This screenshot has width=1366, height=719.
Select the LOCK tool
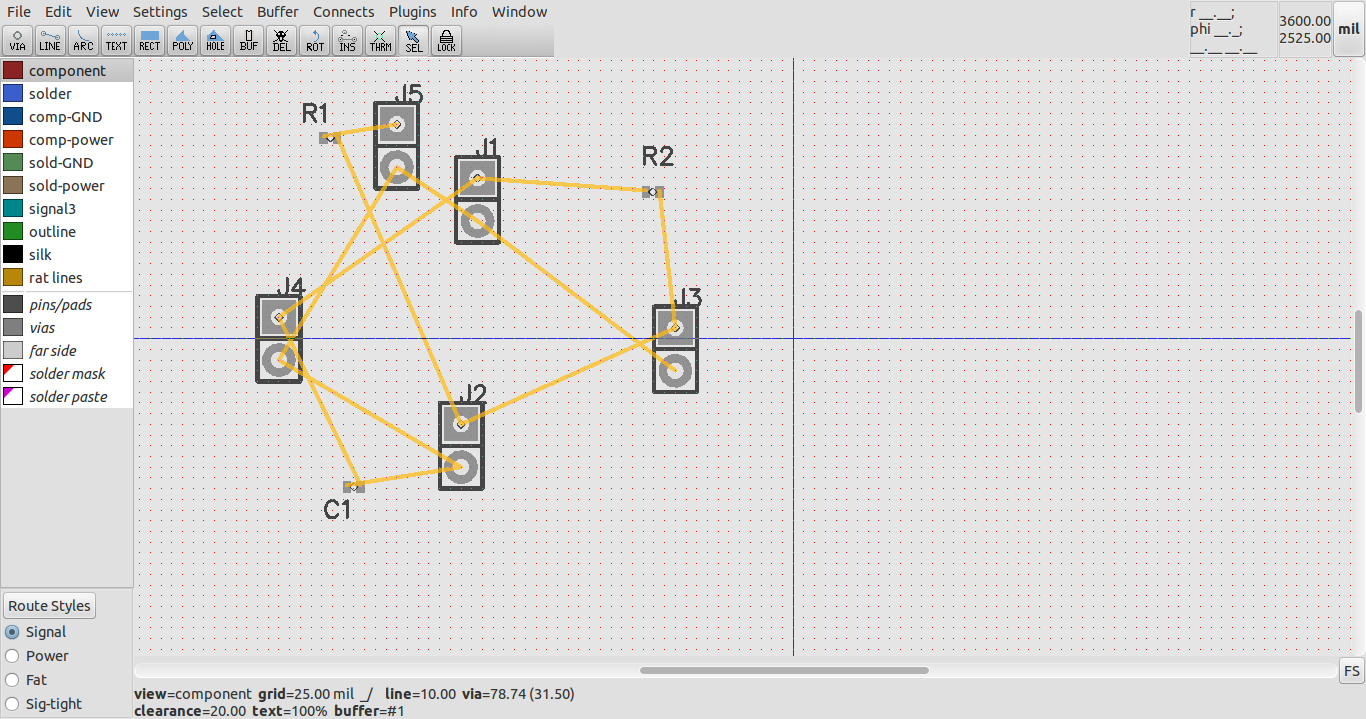[446, 40]
